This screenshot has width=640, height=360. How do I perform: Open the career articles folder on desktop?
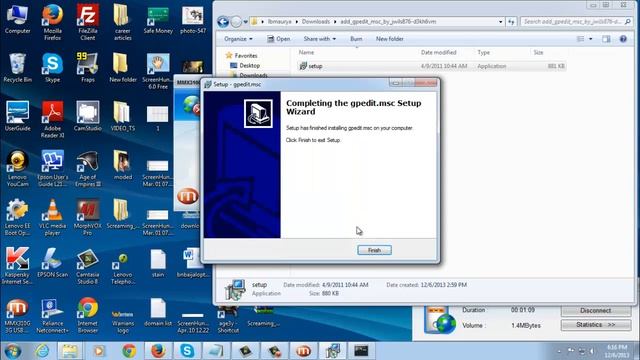(122, 22)
